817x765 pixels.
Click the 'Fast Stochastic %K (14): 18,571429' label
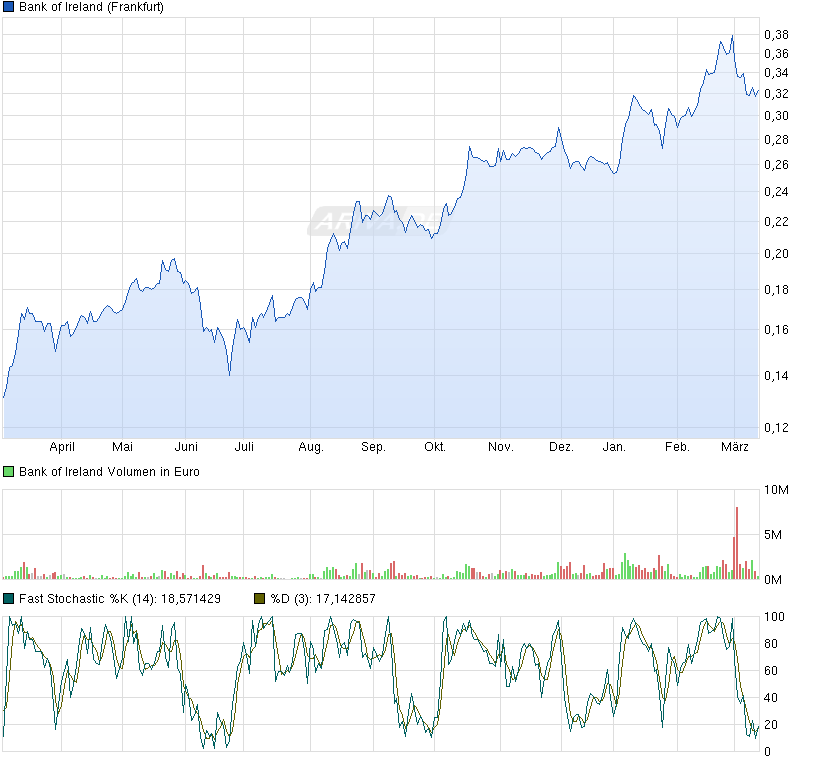120,599
